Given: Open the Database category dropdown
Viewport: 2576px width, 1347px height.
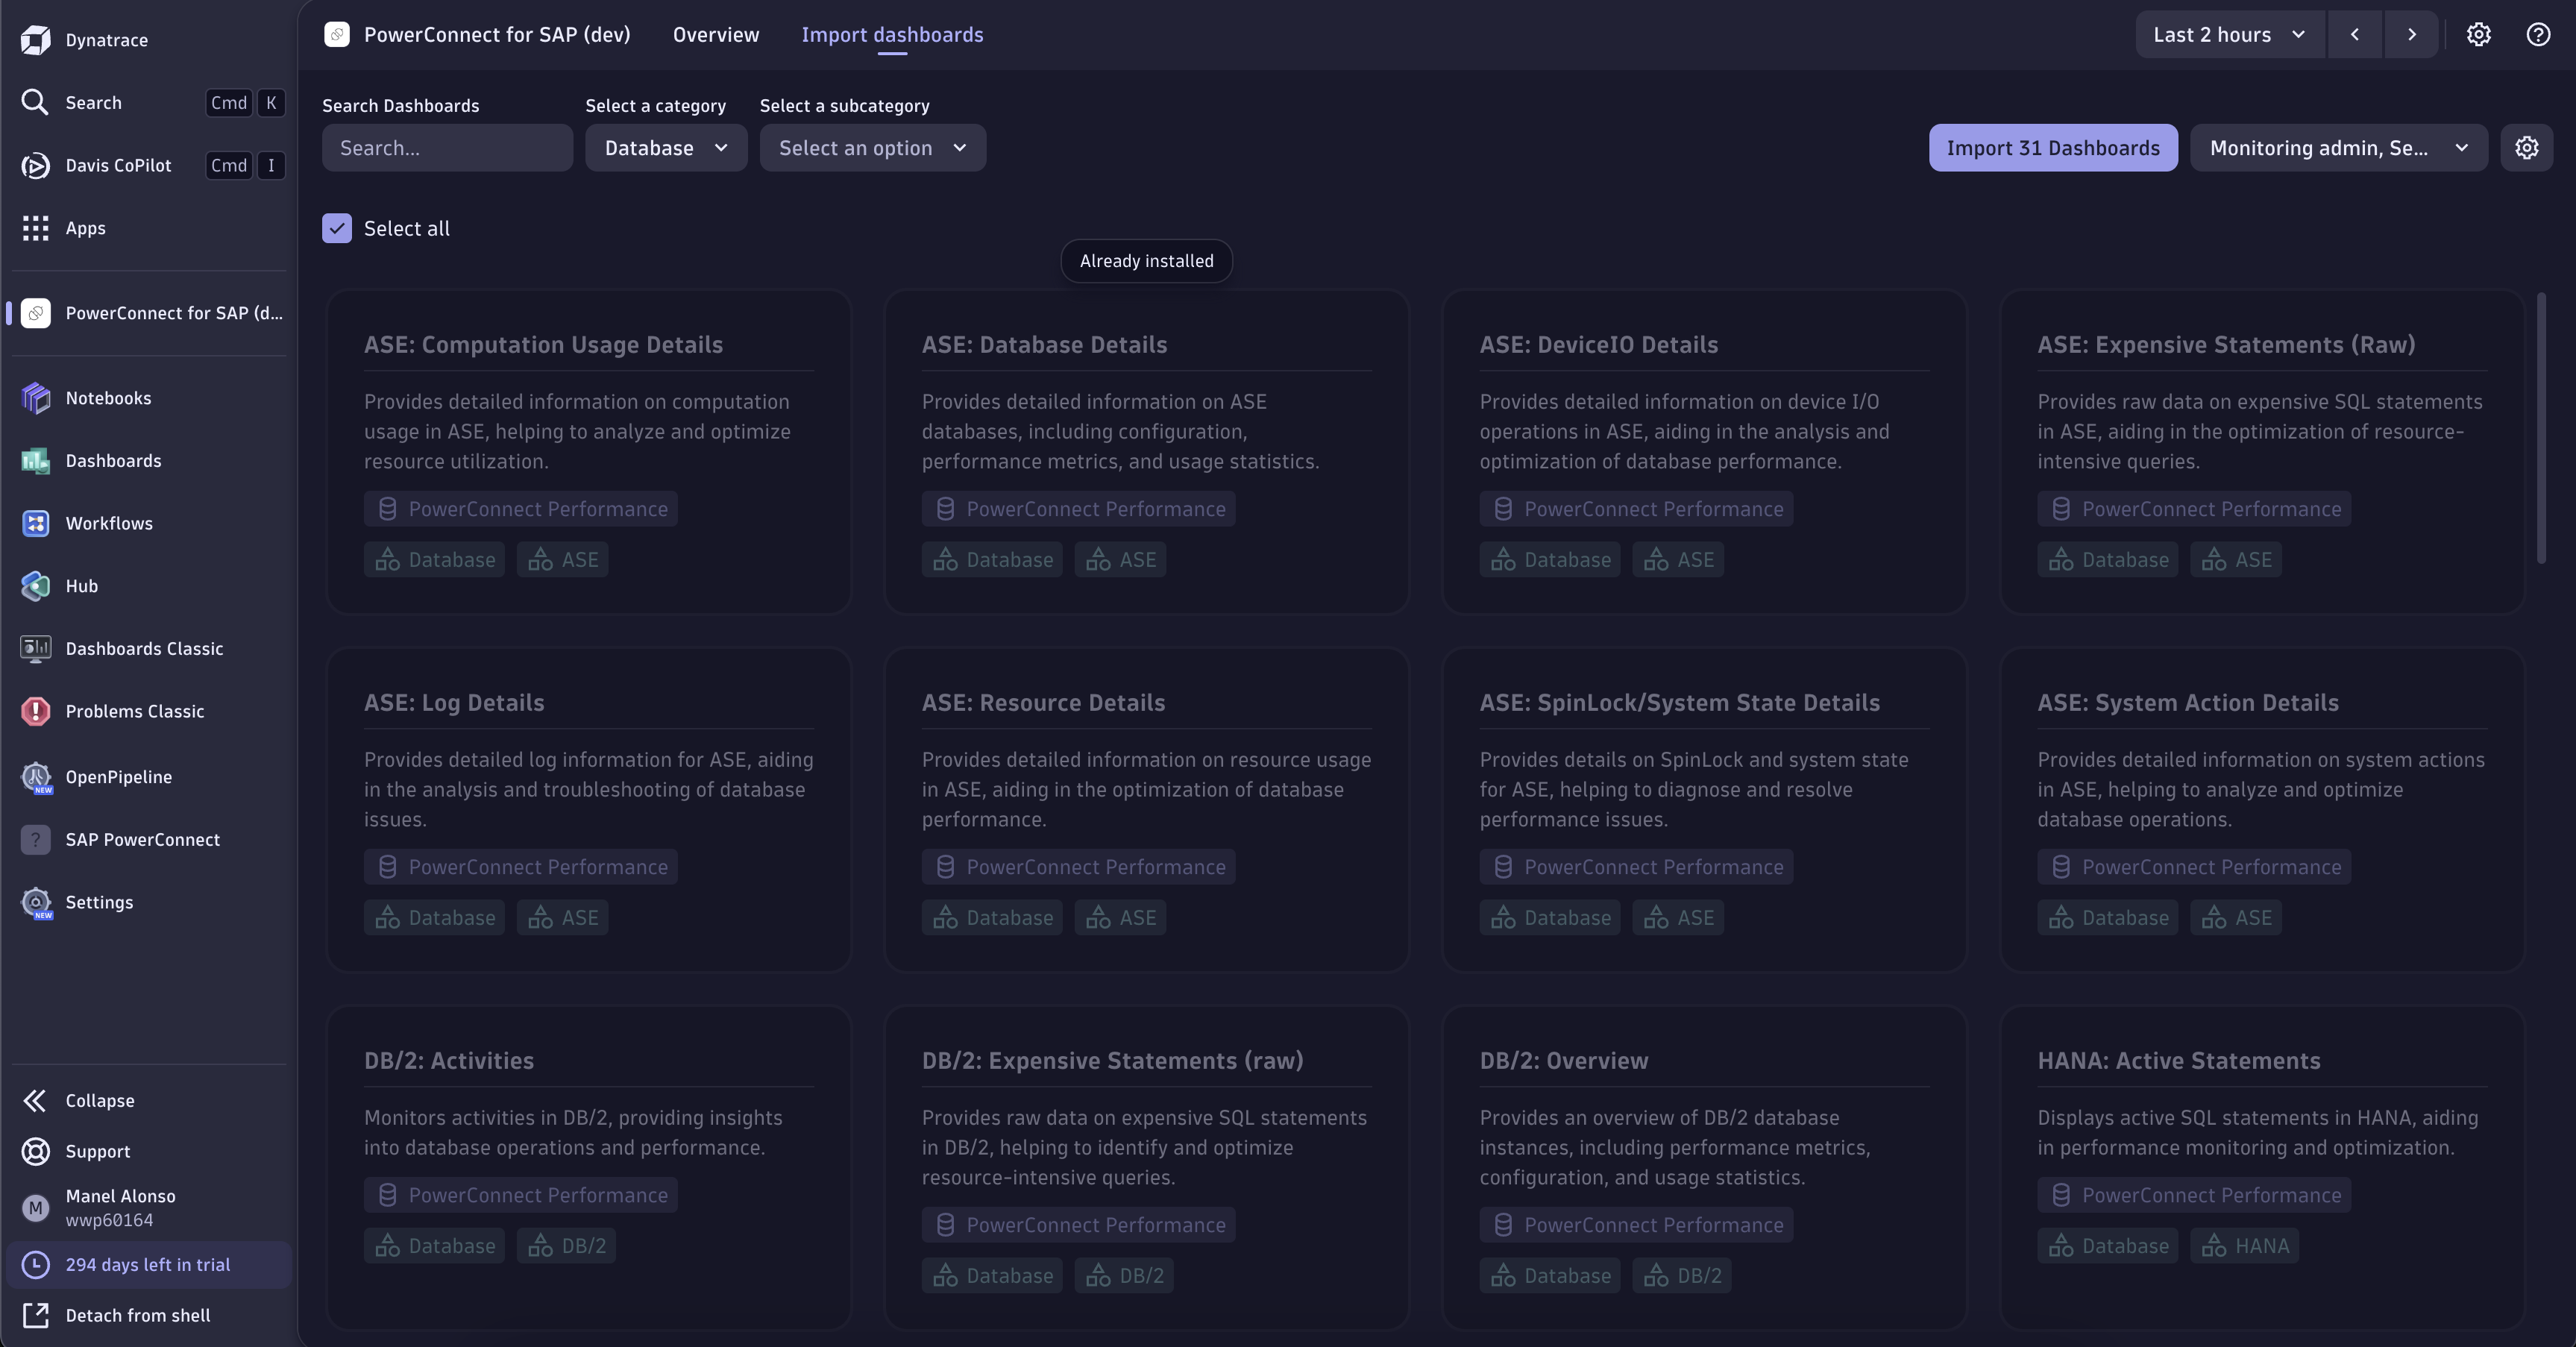Looking at the screenshot, I should (x=665, y=147).
